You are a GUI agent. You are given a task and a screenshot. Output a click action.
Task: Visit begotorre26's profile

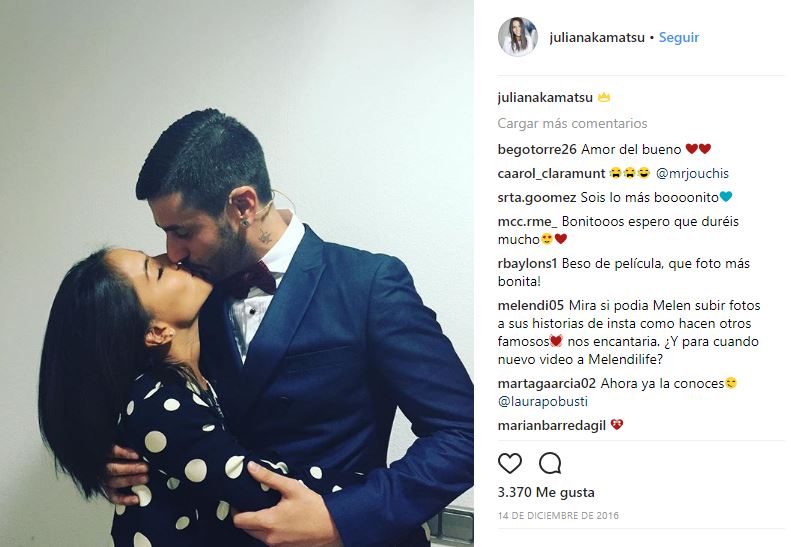point(537,149)
